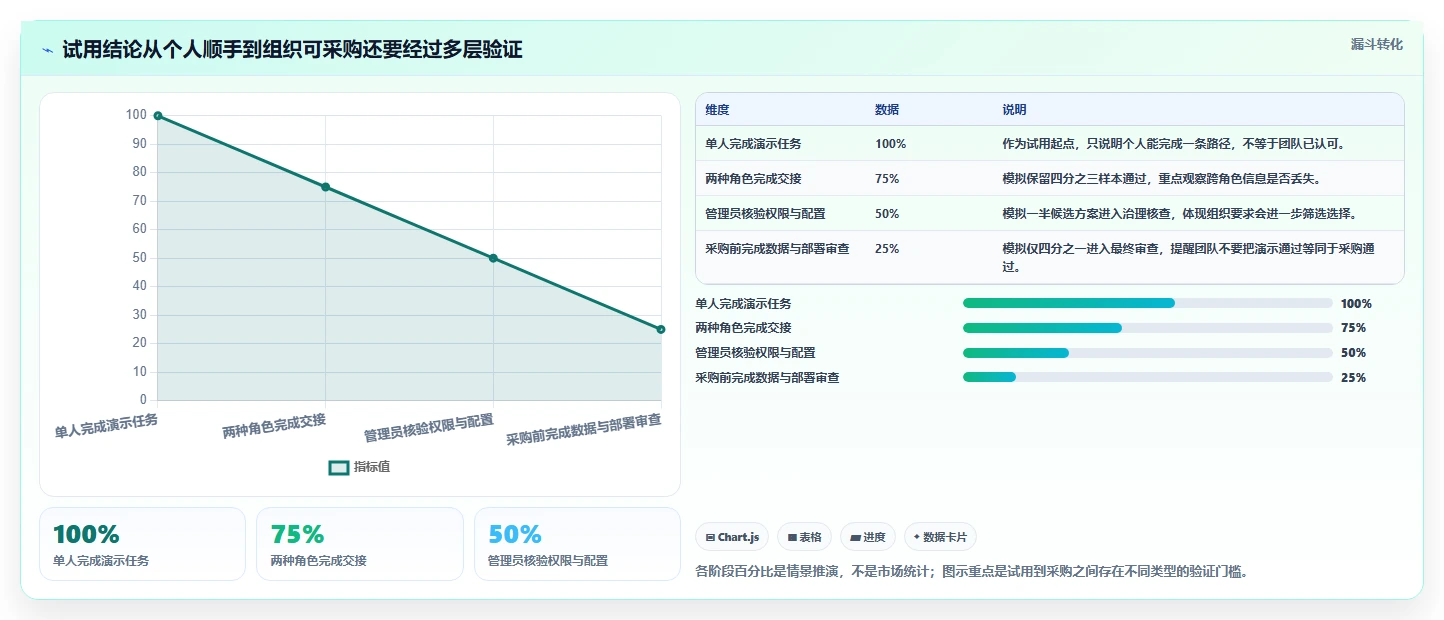1444x620 pixels.
Task: Click the page title 试用结论从个人顺手到组织可采购
Action: (x=292, y=50)
